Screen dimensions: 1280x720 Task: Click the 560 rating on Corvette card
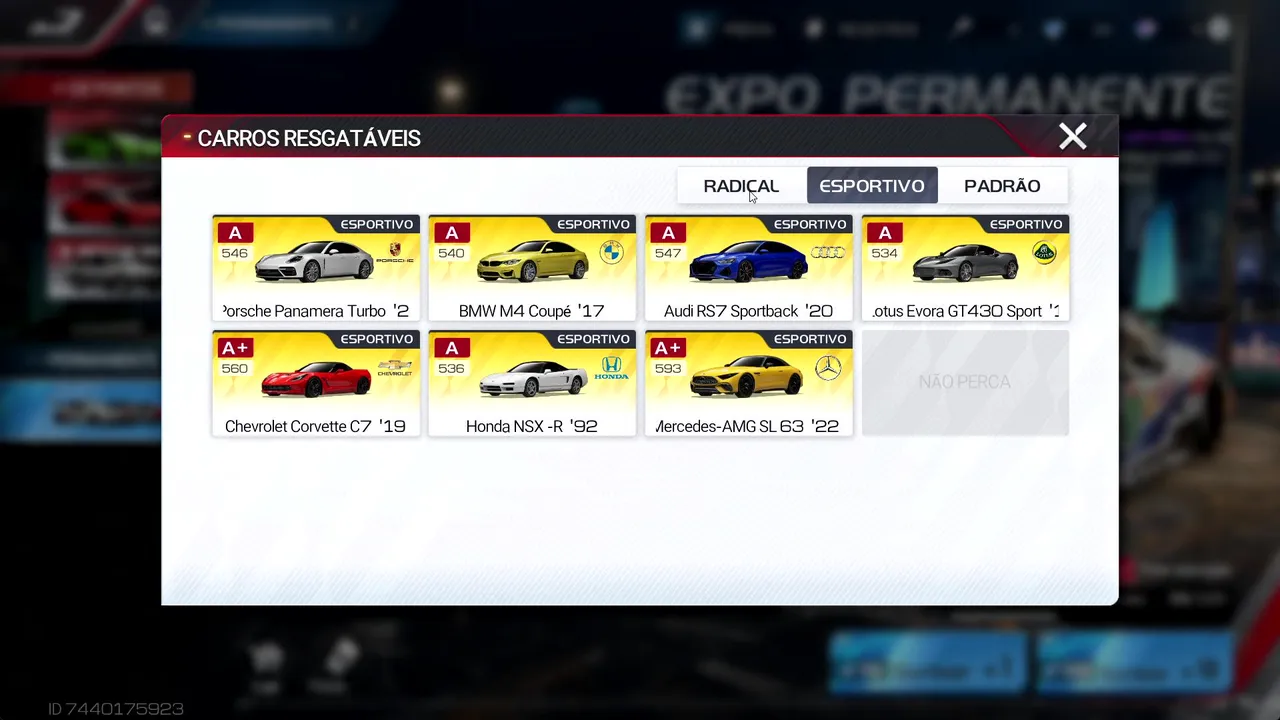tap(235, 369)
